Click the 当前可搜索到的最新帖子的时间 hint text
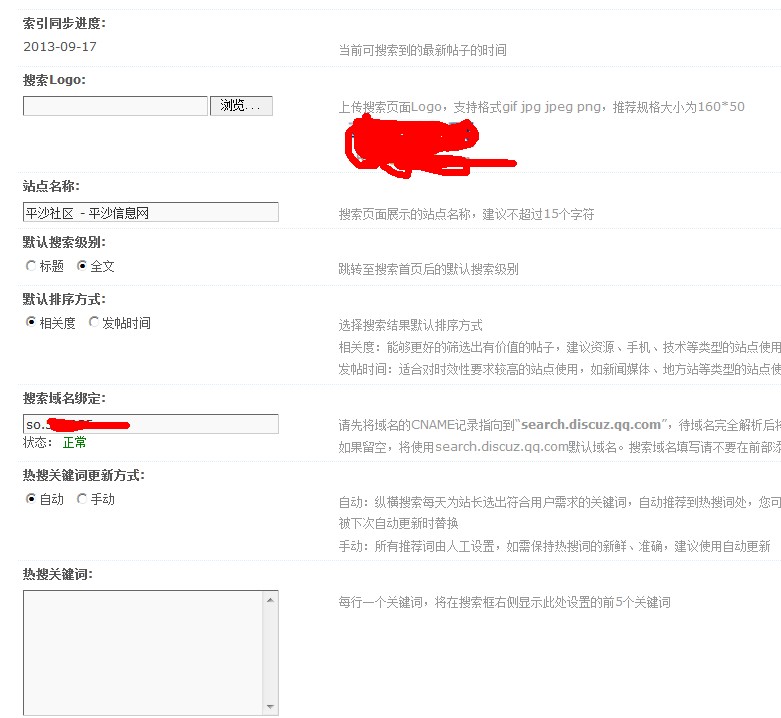This screenshot has height=718, width=781. (422, 50)
